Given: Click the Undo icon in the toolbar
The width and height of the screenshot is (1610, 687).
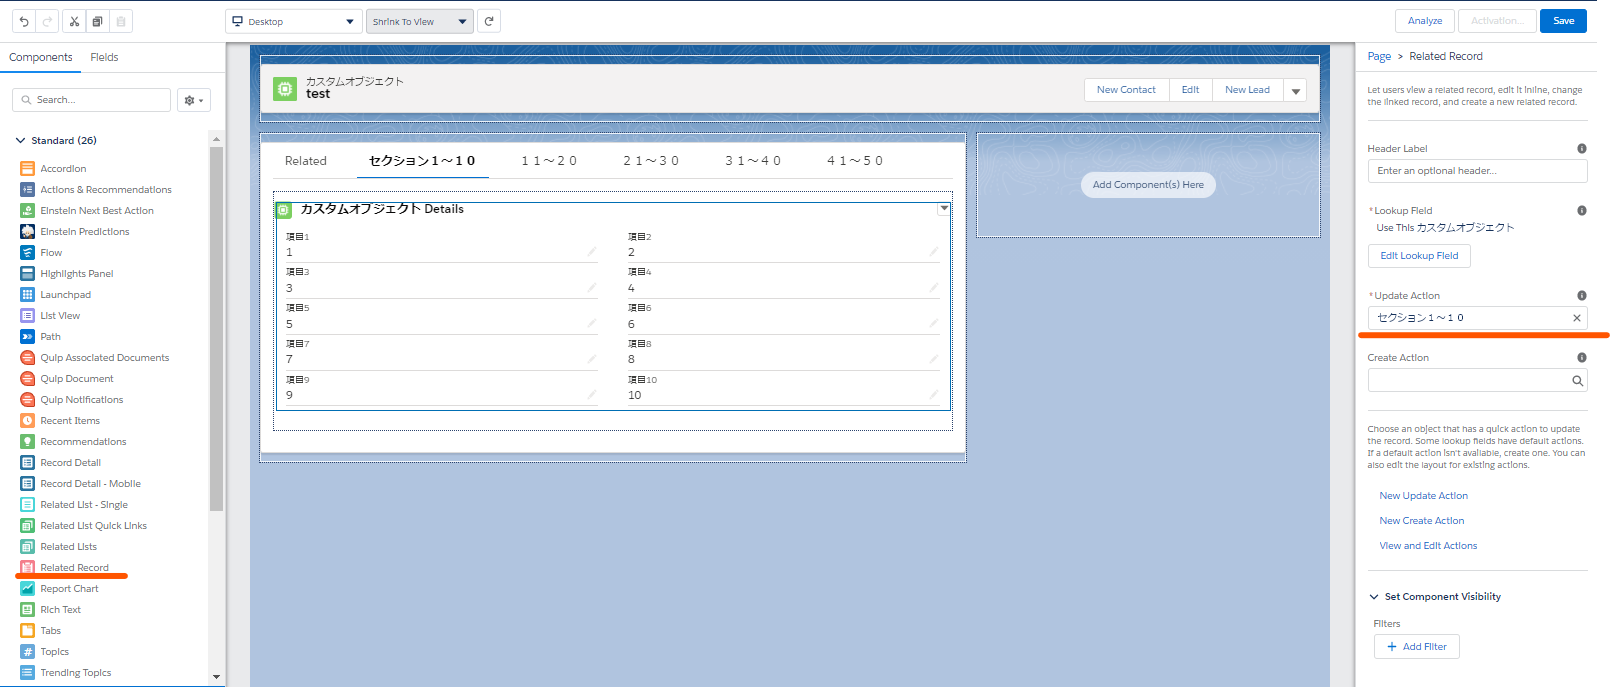Looking at the screenshot, I should pos(24,21).
